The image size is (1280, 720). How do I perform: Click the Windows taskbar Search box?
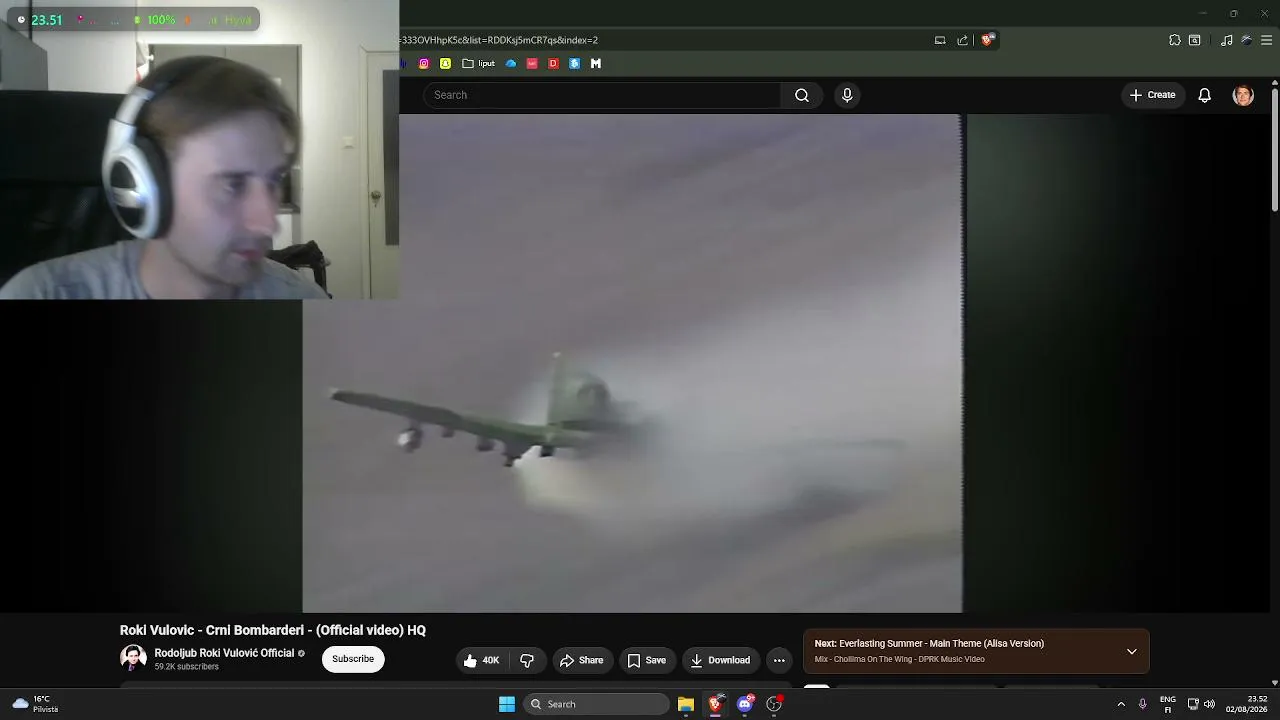[x=596, y=704]
